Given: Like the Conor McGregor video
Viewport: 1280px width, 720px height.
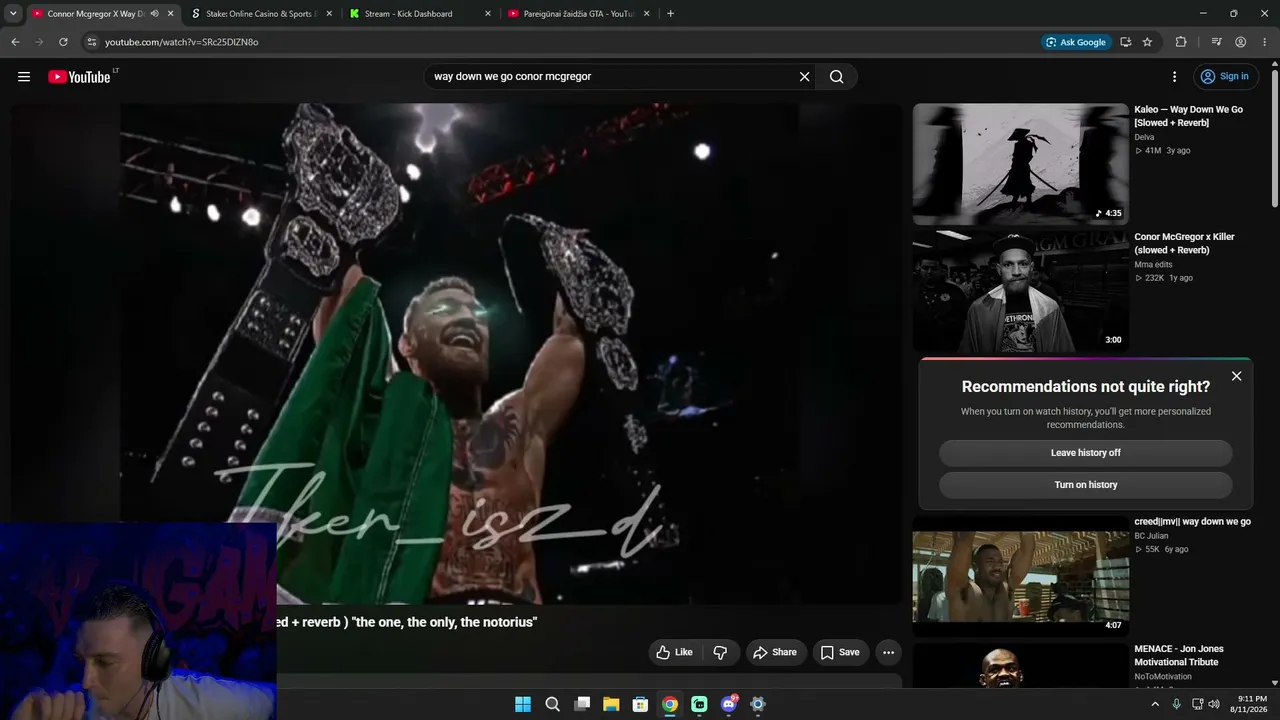Looking at the screenshot, I should pos(674,652).
